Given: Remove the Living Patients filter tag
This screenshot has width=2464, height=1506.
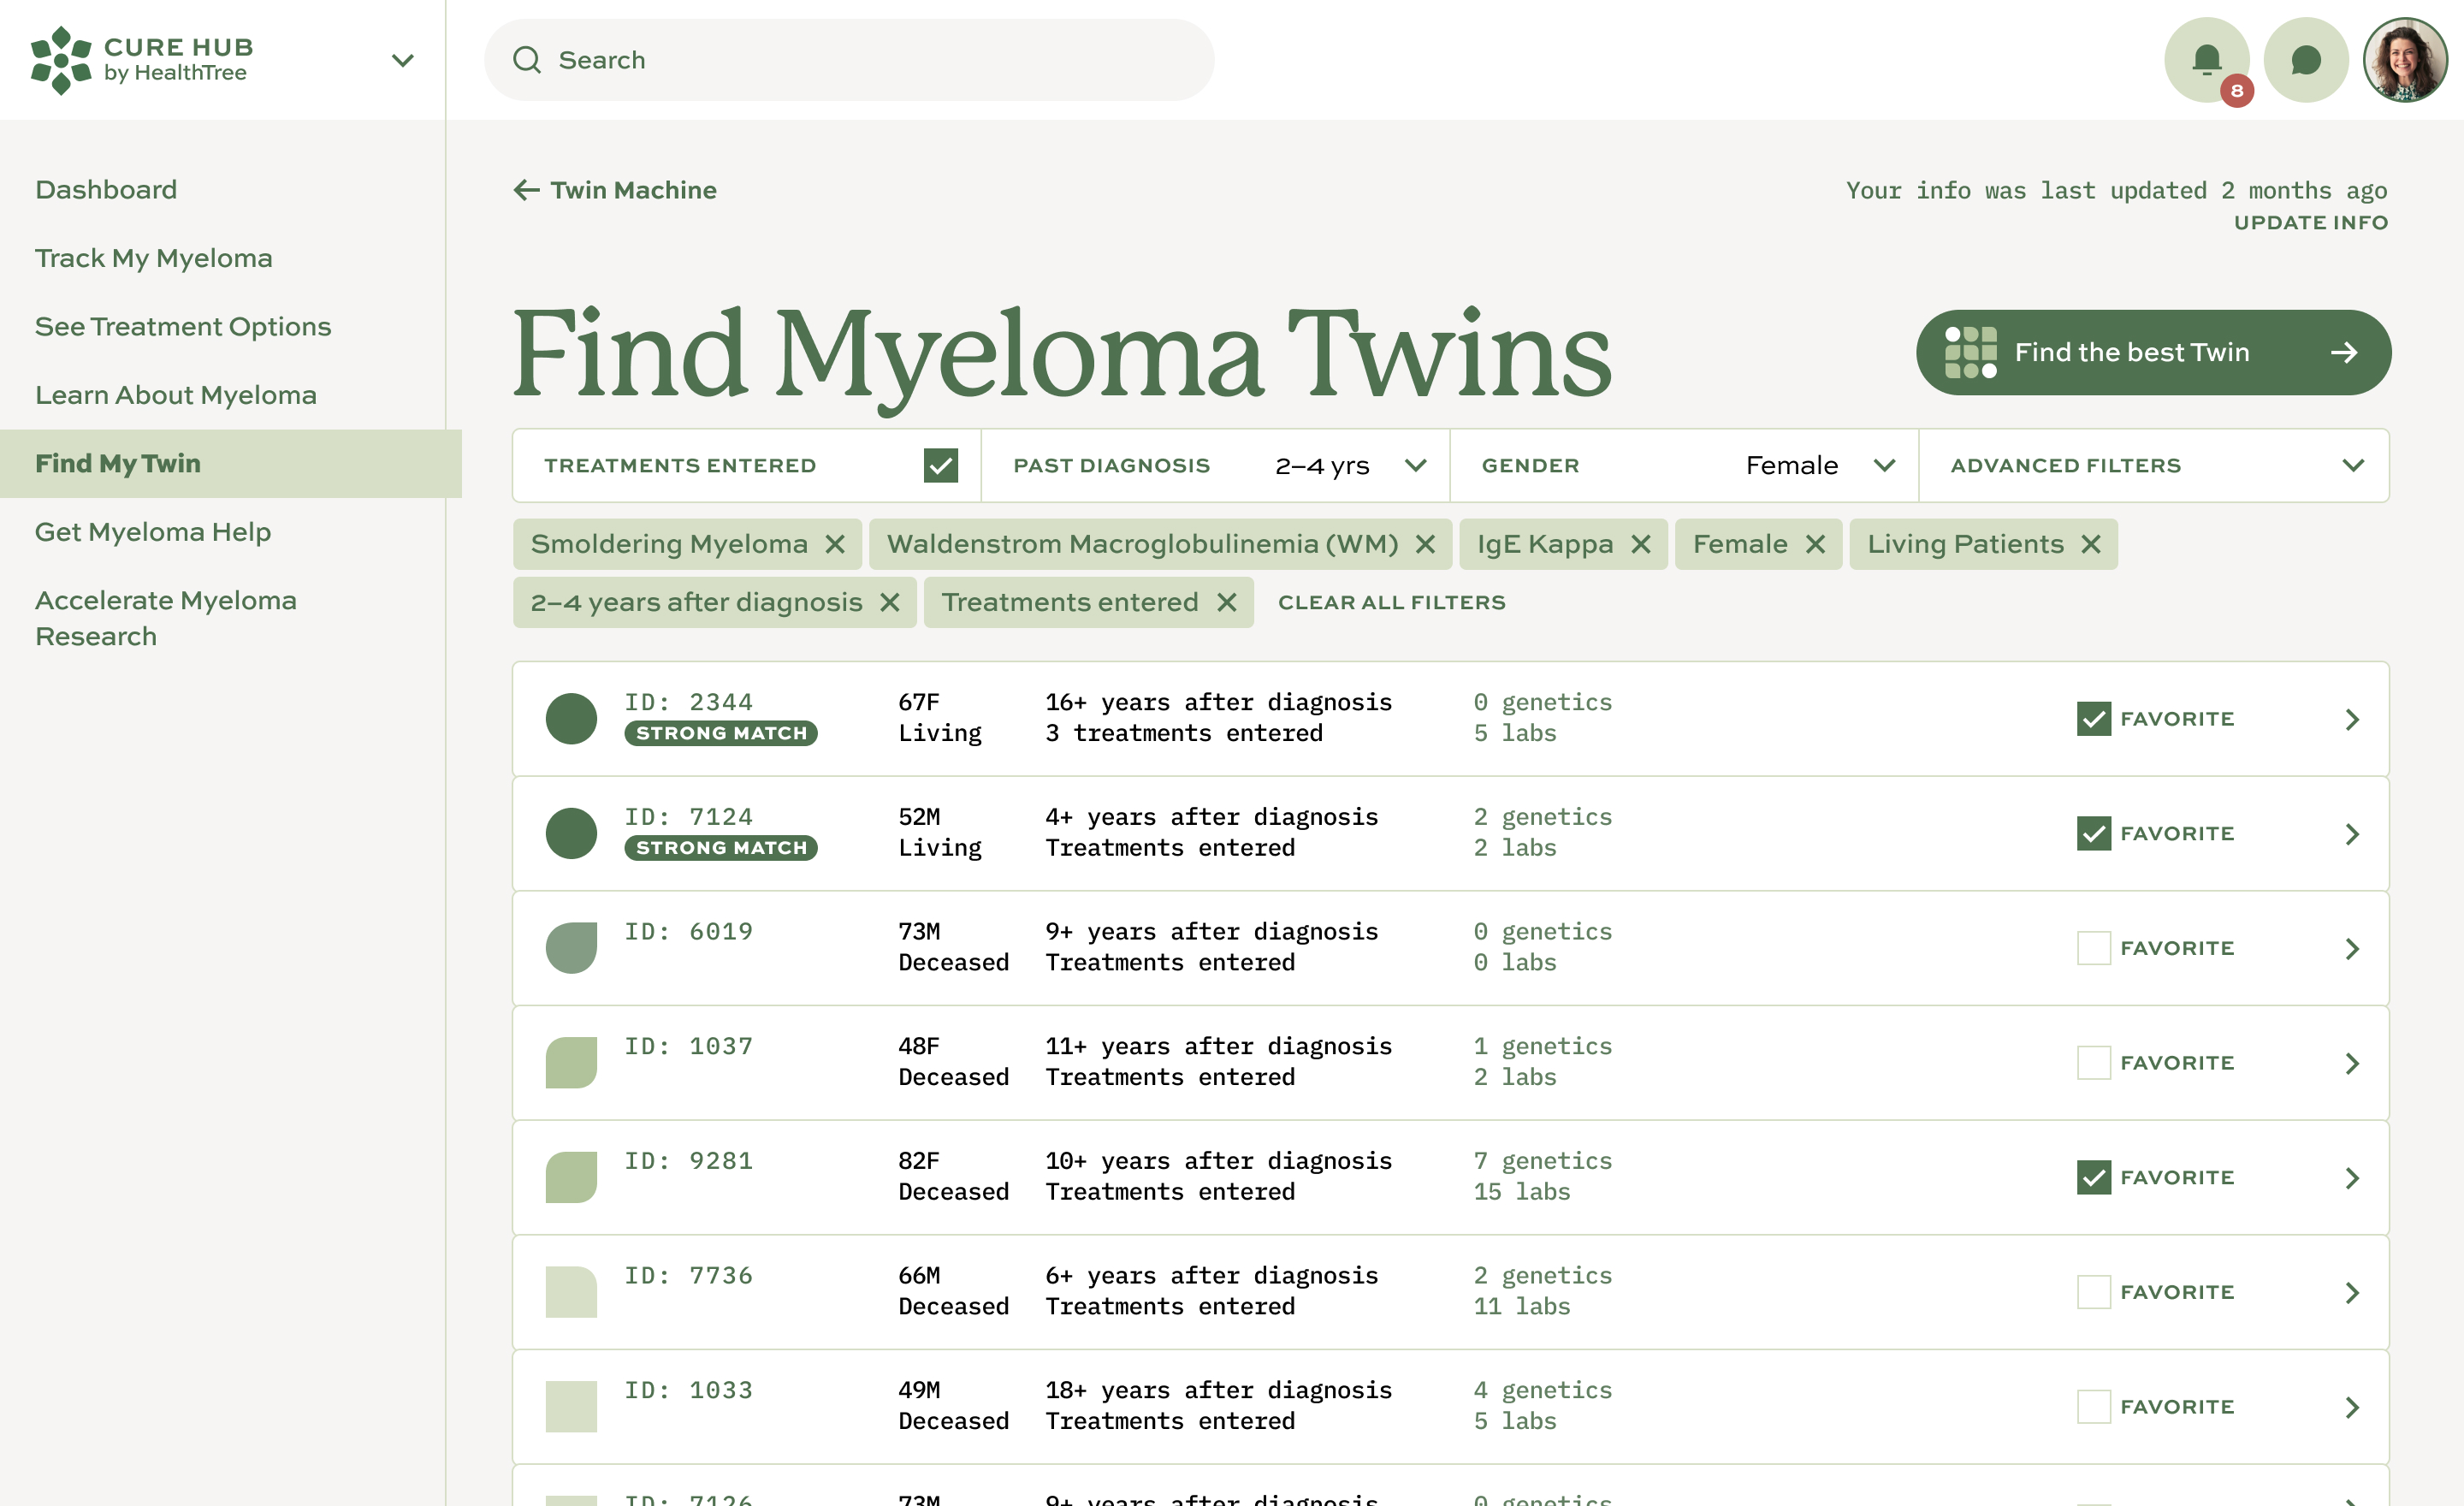Looking at the screenshot, I should [2091, 544].
